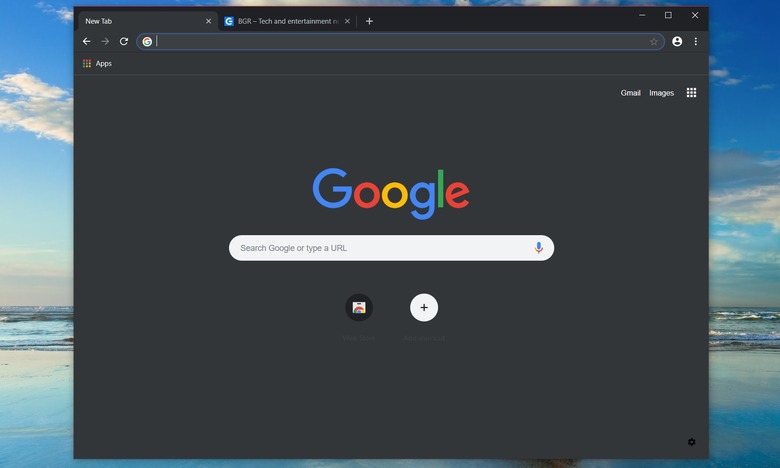Close the Chrome window
The width and height of the screenshot is (780, 468).
[695, 15]
